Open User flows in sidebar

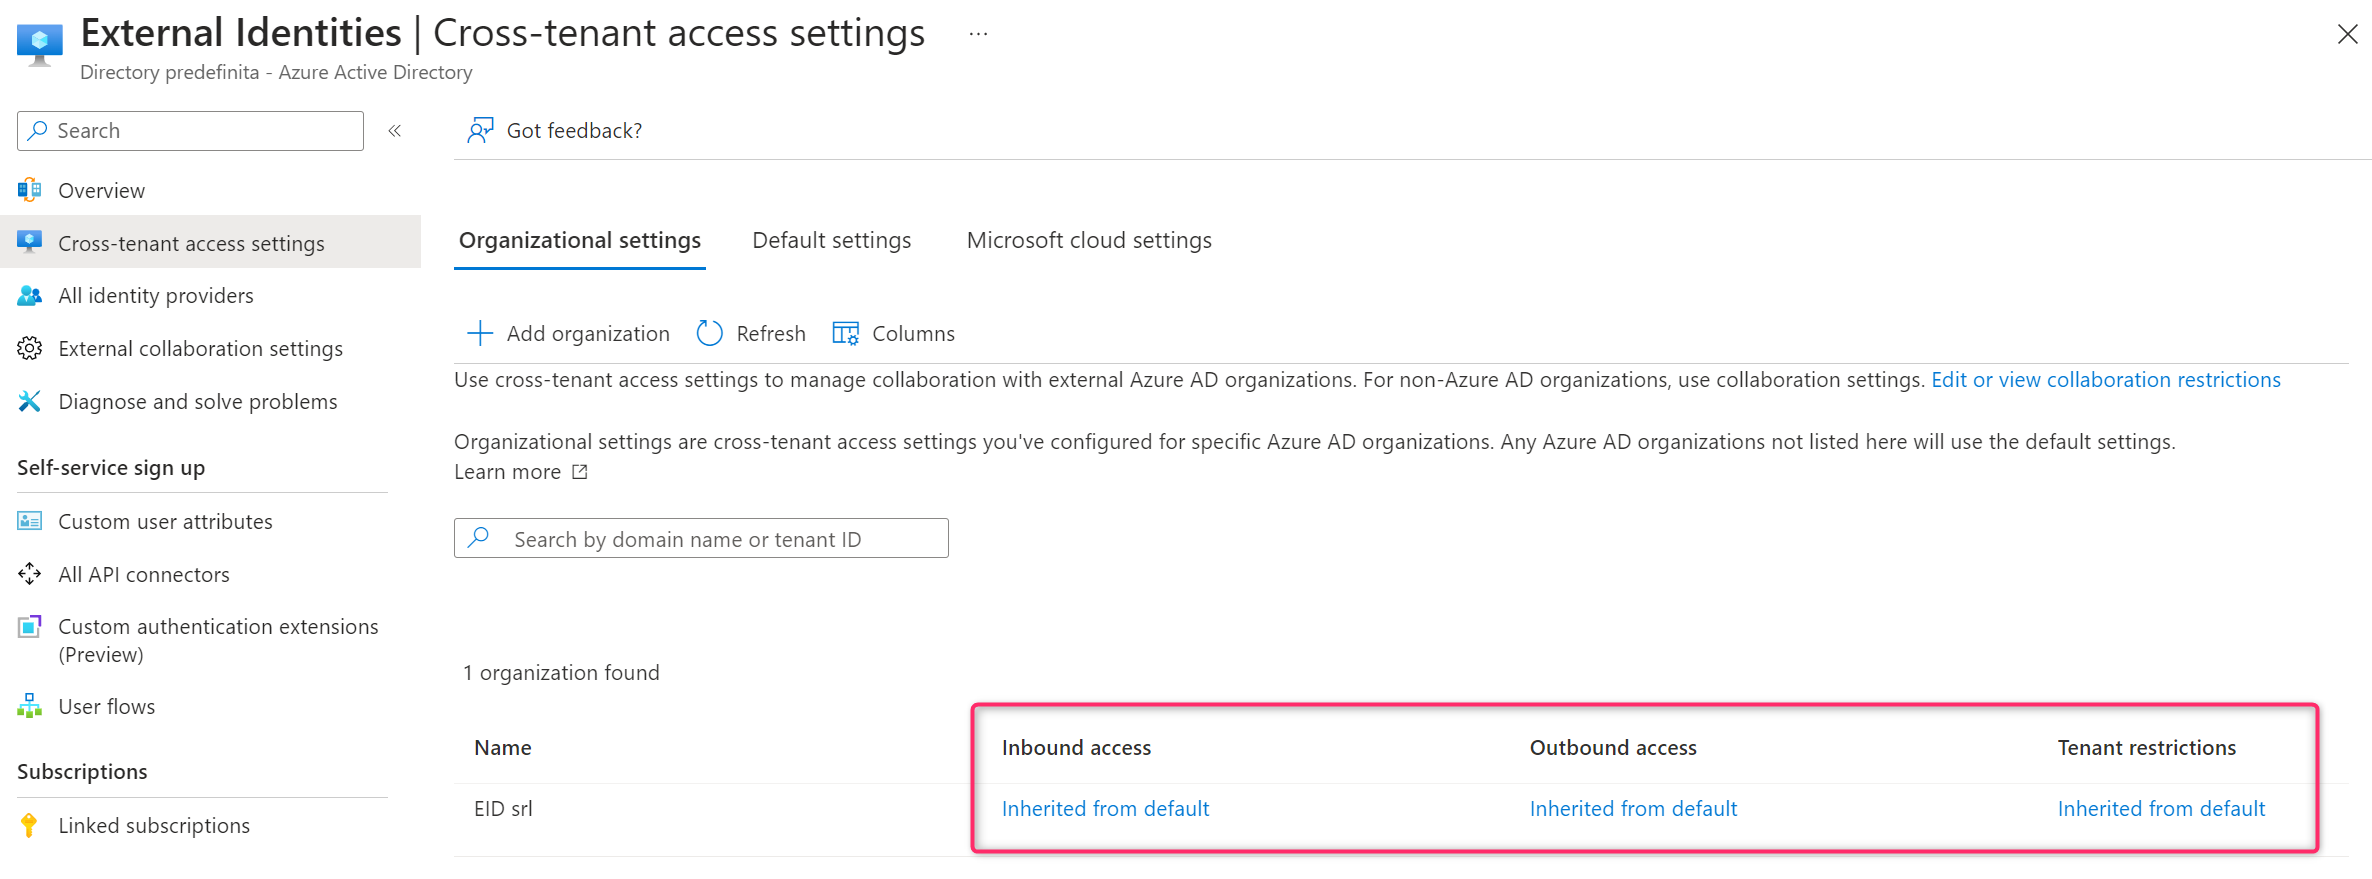pos(106,706)
